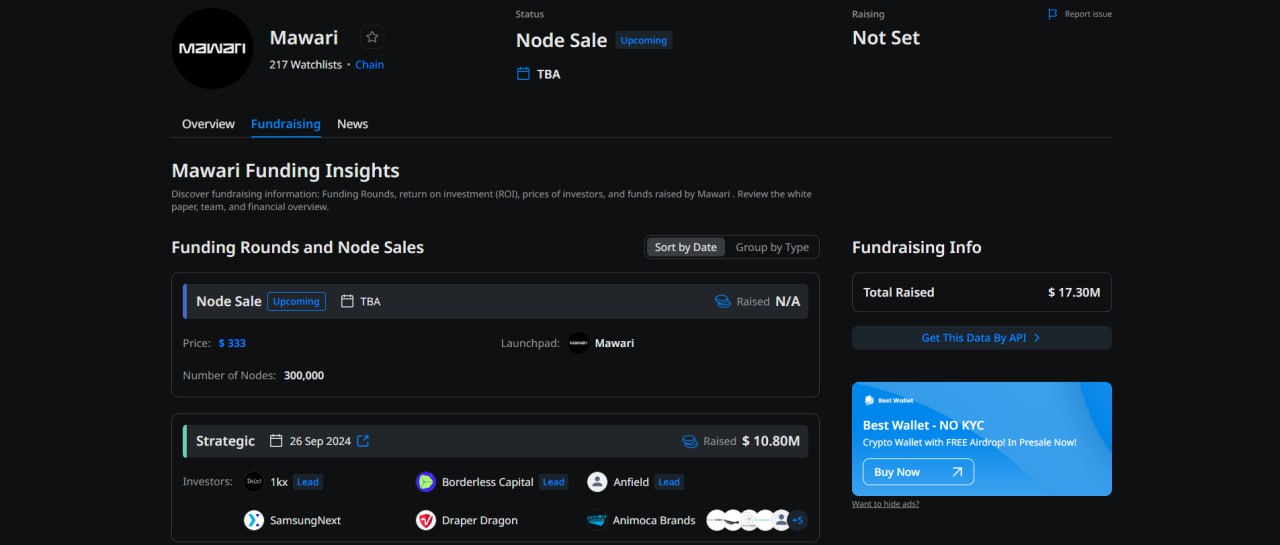Click the Upcoming badge in Node Sale row

(296, 301)
